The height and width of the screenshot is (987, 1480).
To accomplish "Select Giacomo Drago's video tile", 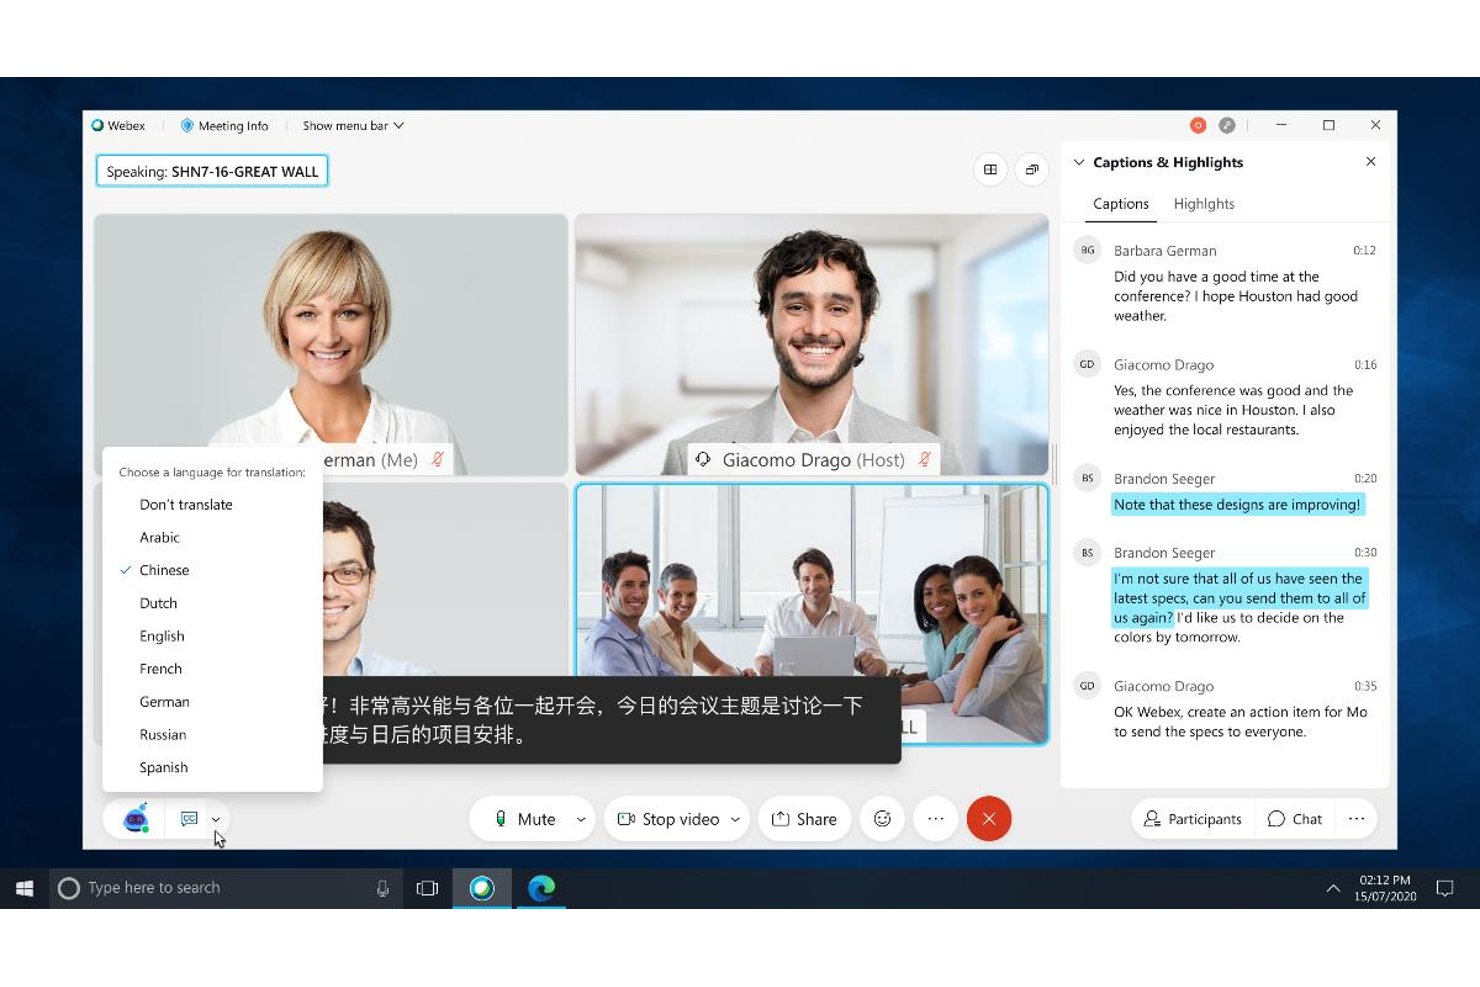I will click(x=811, y=345).
